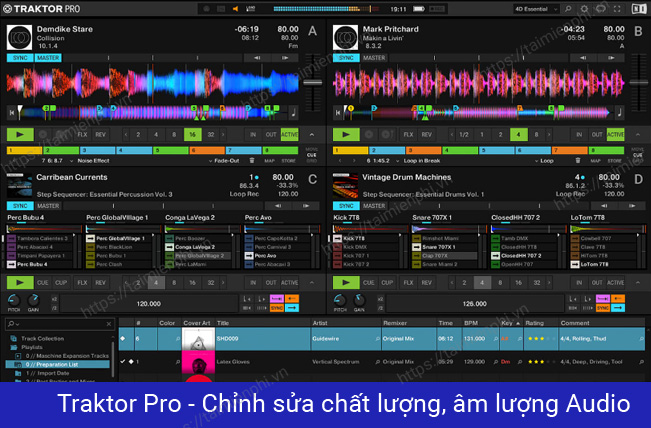Toggle MASTER on Deck A
The width and height of the screenshot is (651, 428).
[48, 58]
